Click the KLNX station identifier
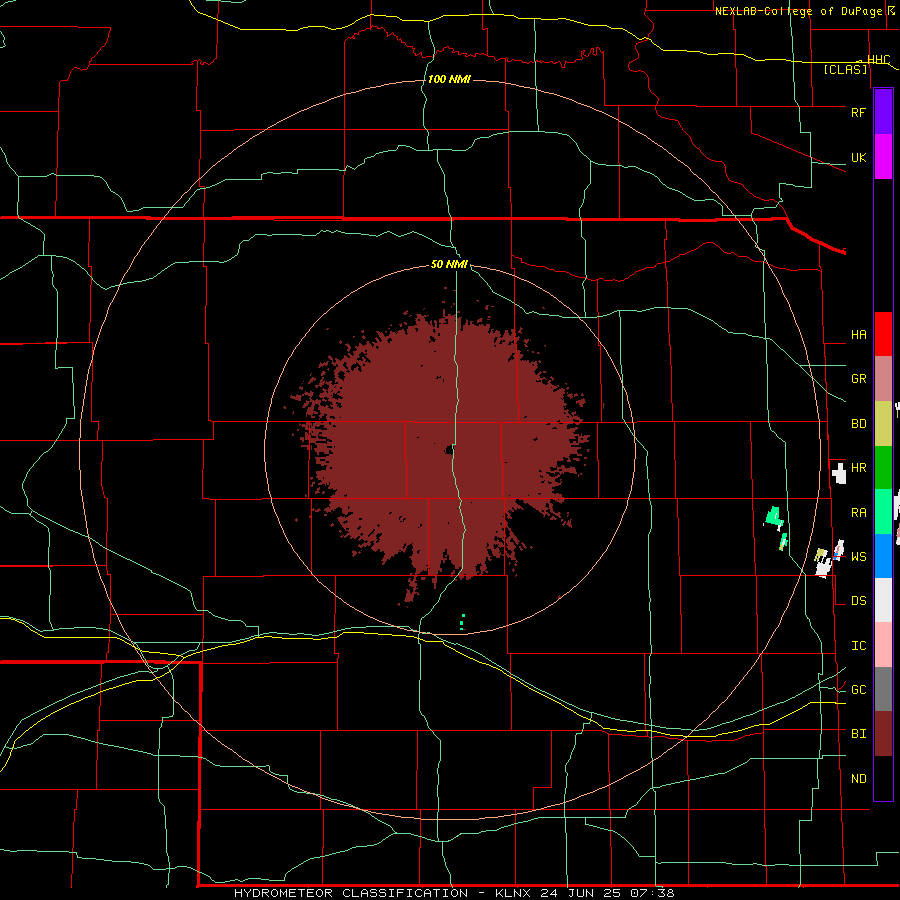Viewport: 900px width, 900px height. [513, 893]
